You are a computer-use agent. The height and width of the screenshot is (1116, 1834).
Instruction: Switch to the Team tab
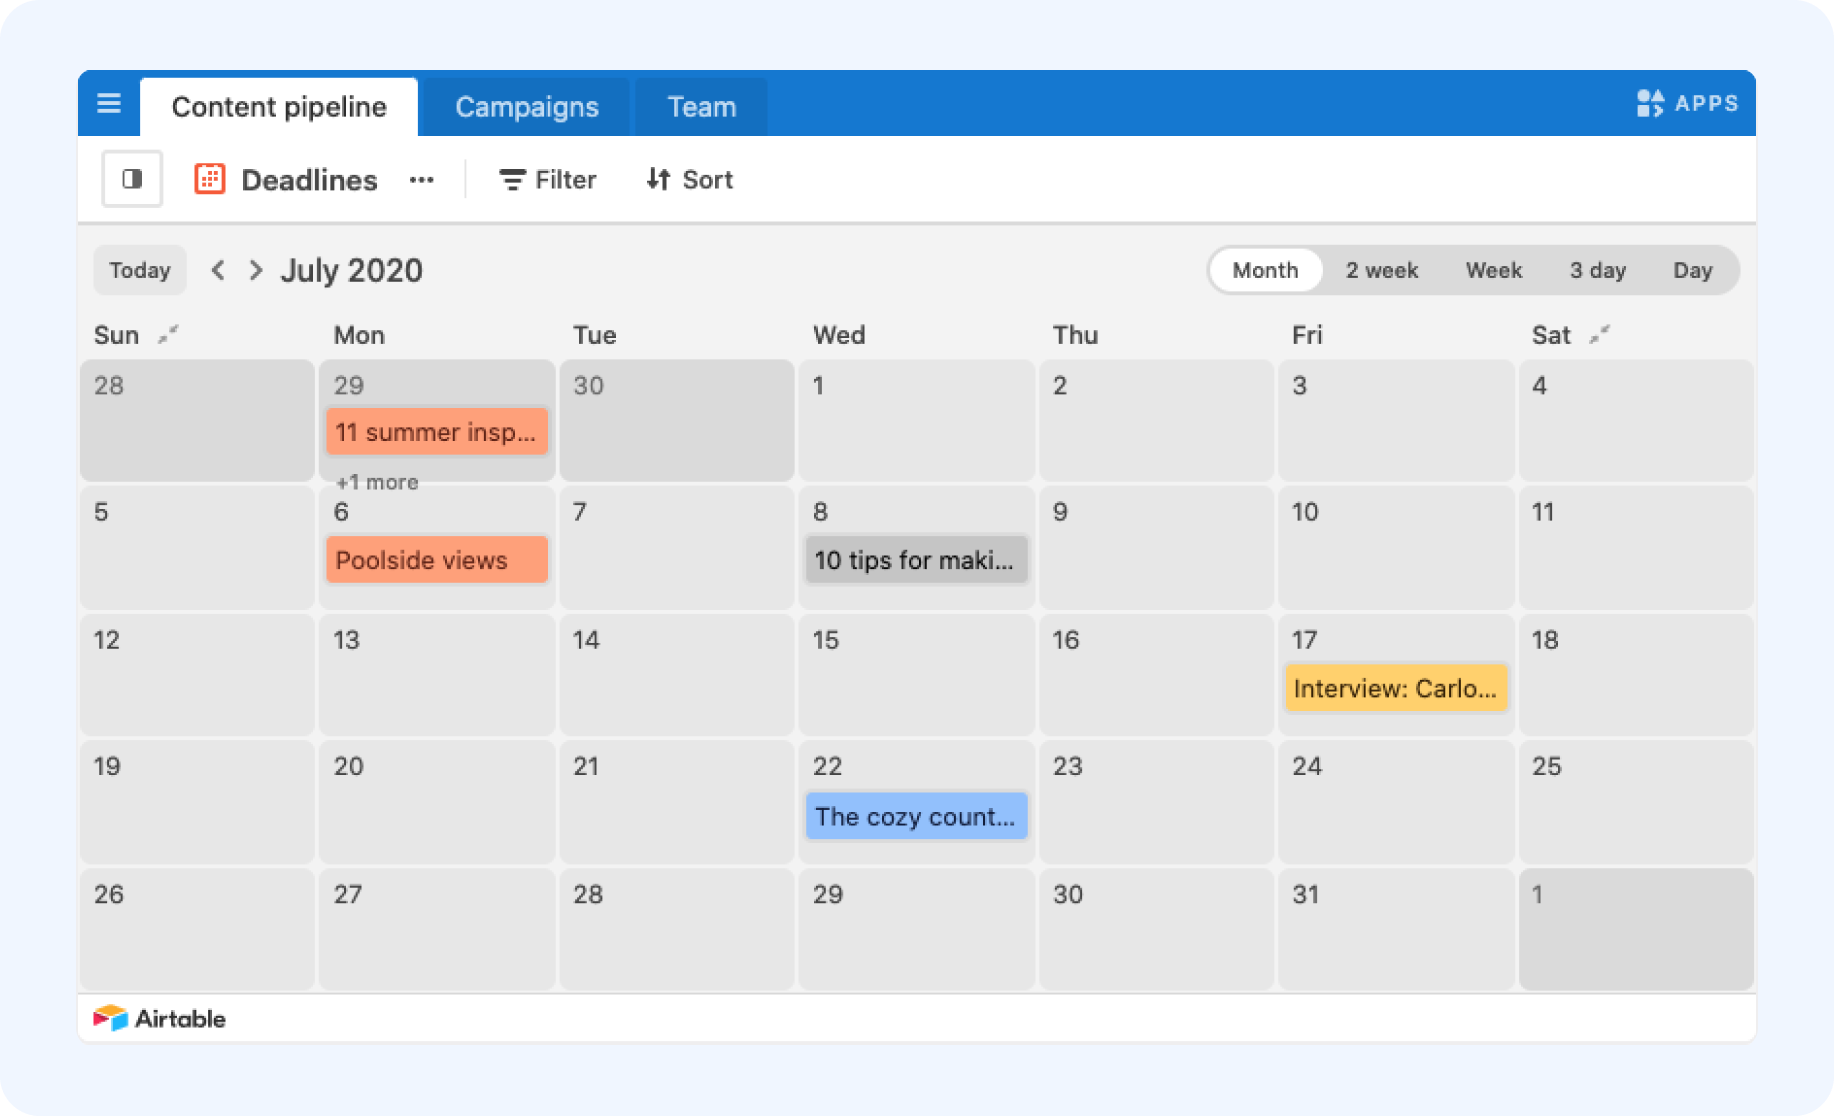701,106
